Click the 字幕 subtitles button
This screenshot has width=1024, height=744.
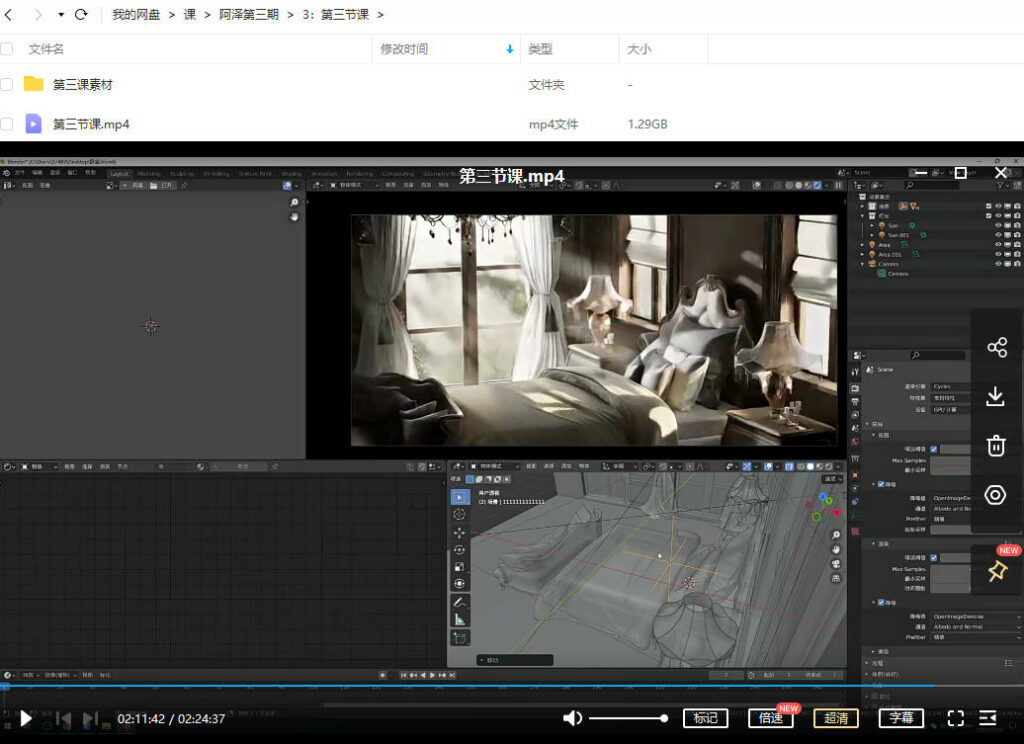pos(901,718)
